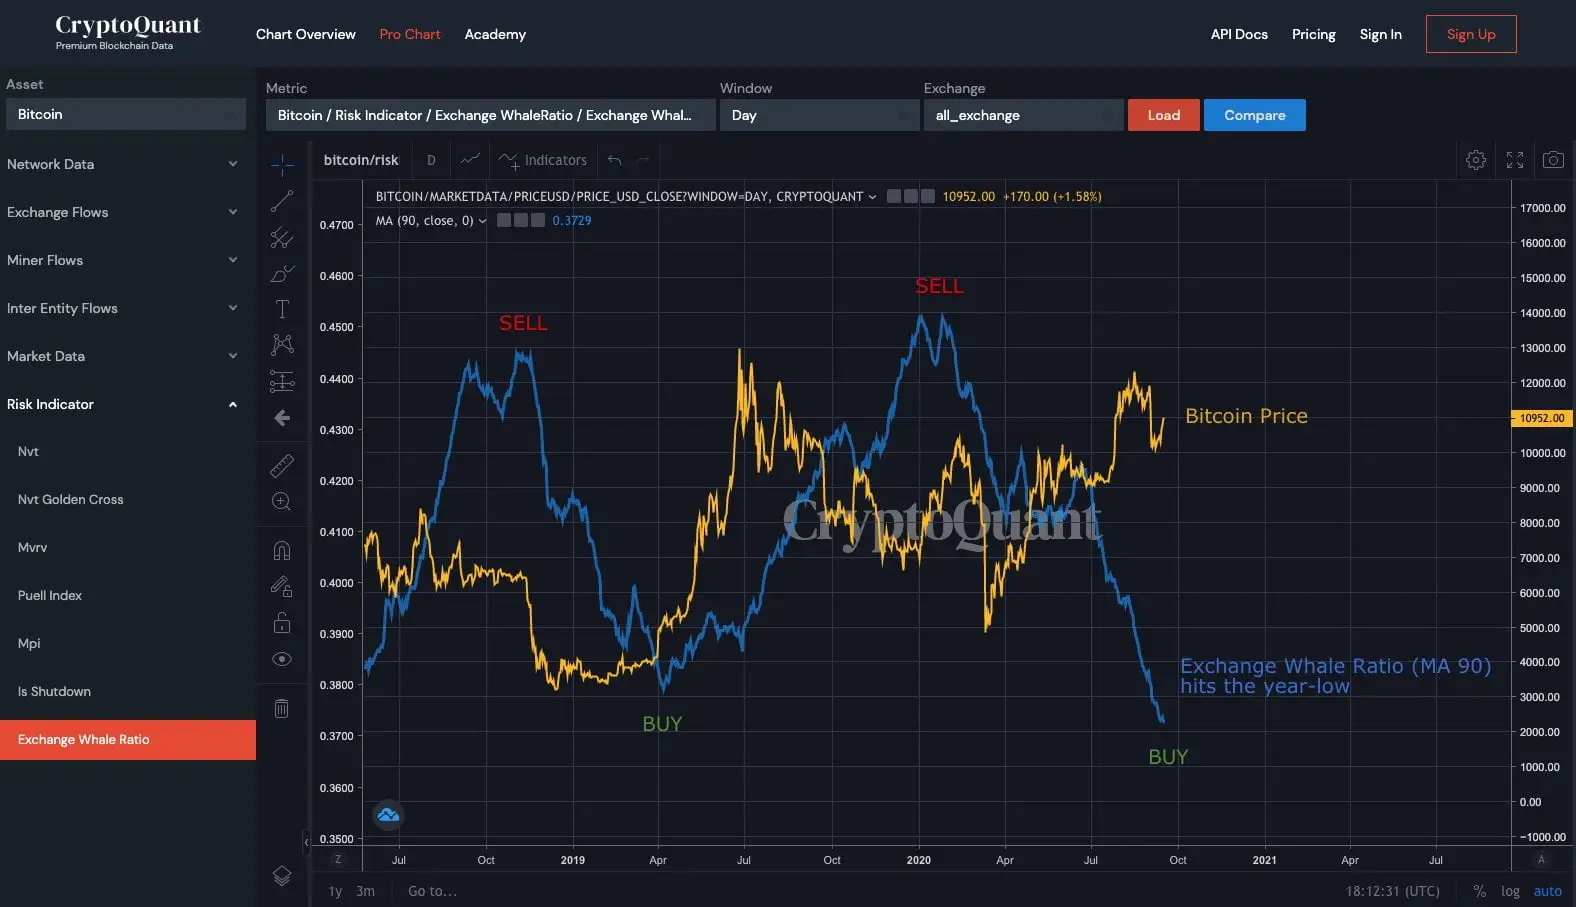Image resolution: width=1576 pixels, height=907 pixels.
Task: Open chart settings gear icon
Action: (1475, 160)
